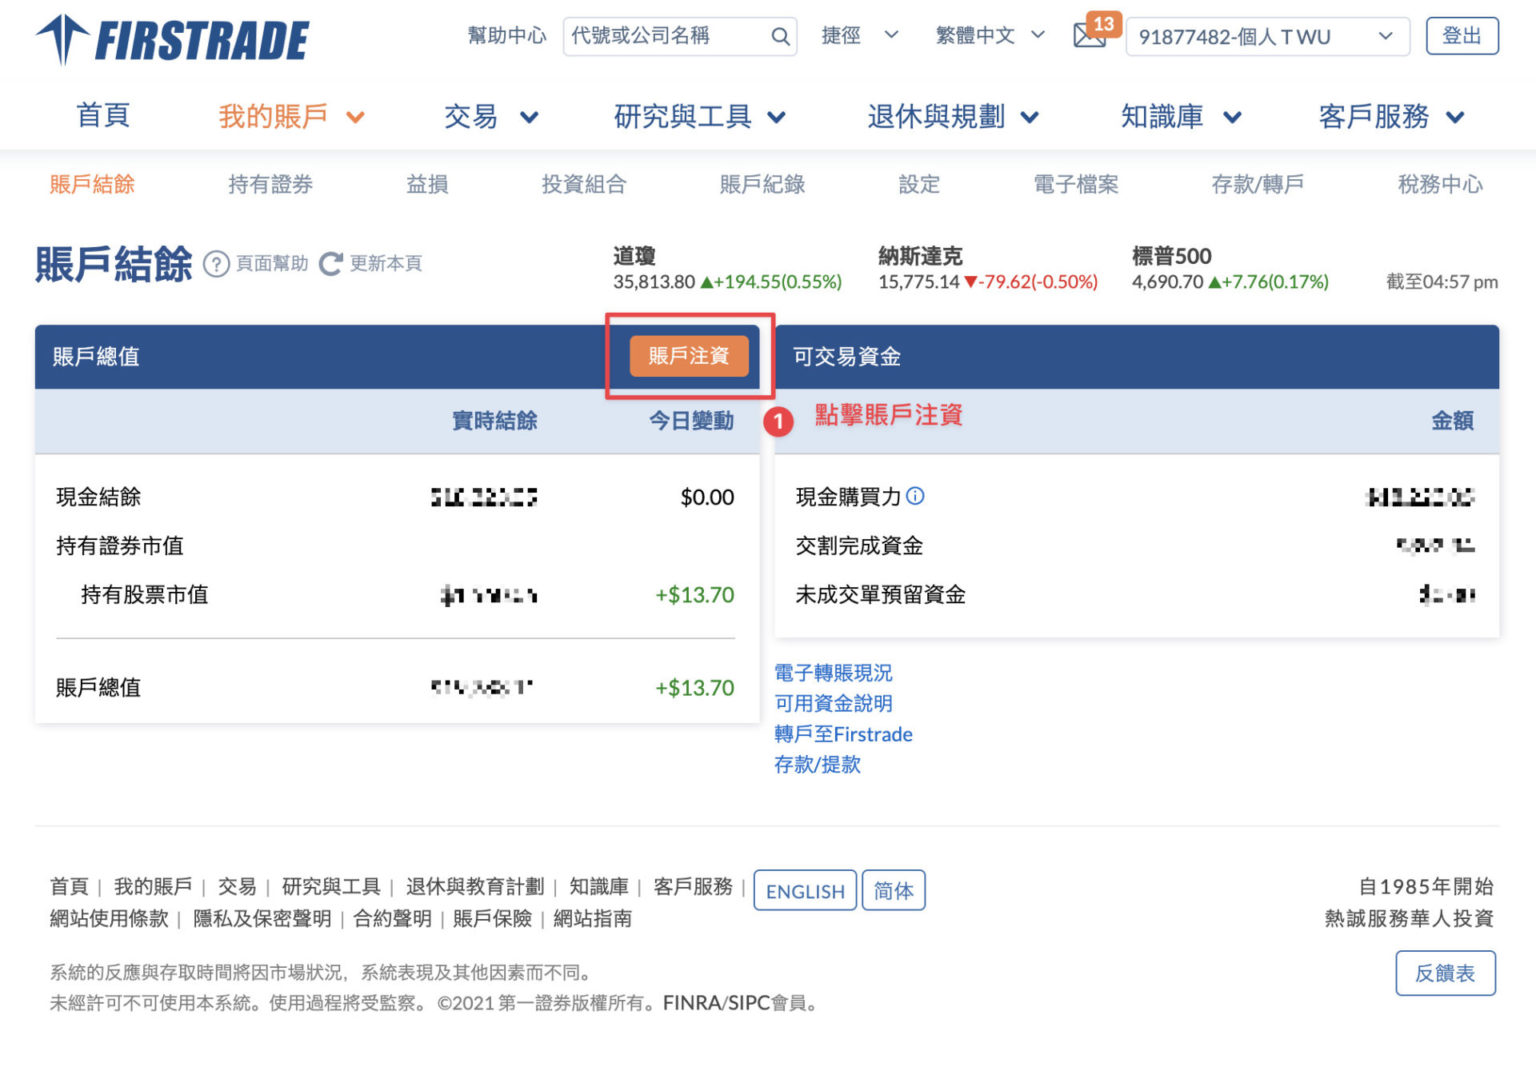Click the 存款/提款 link
This screenshot has height=1083, width=1536.
tap(817, 765)
